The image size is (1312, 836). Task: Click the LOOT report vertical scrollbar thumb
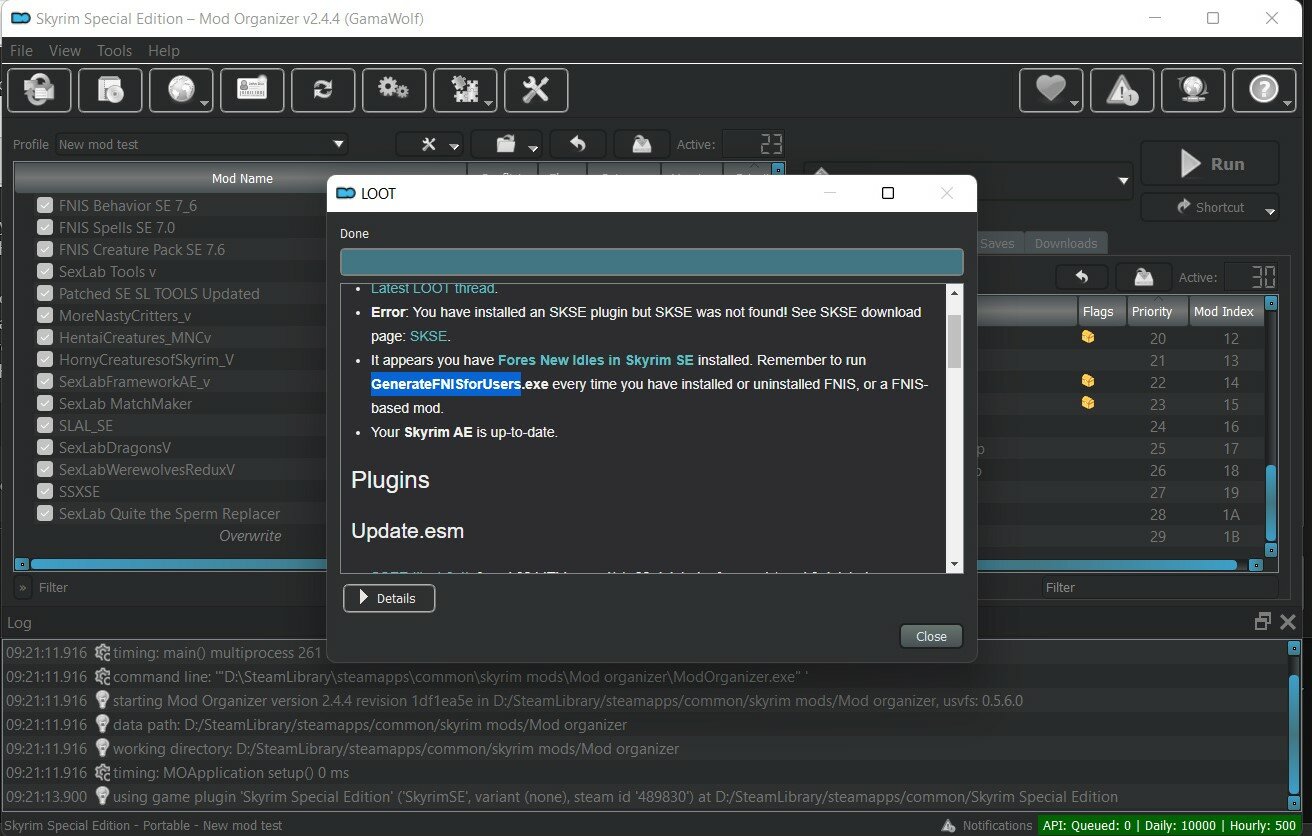[x=954, y=342]
